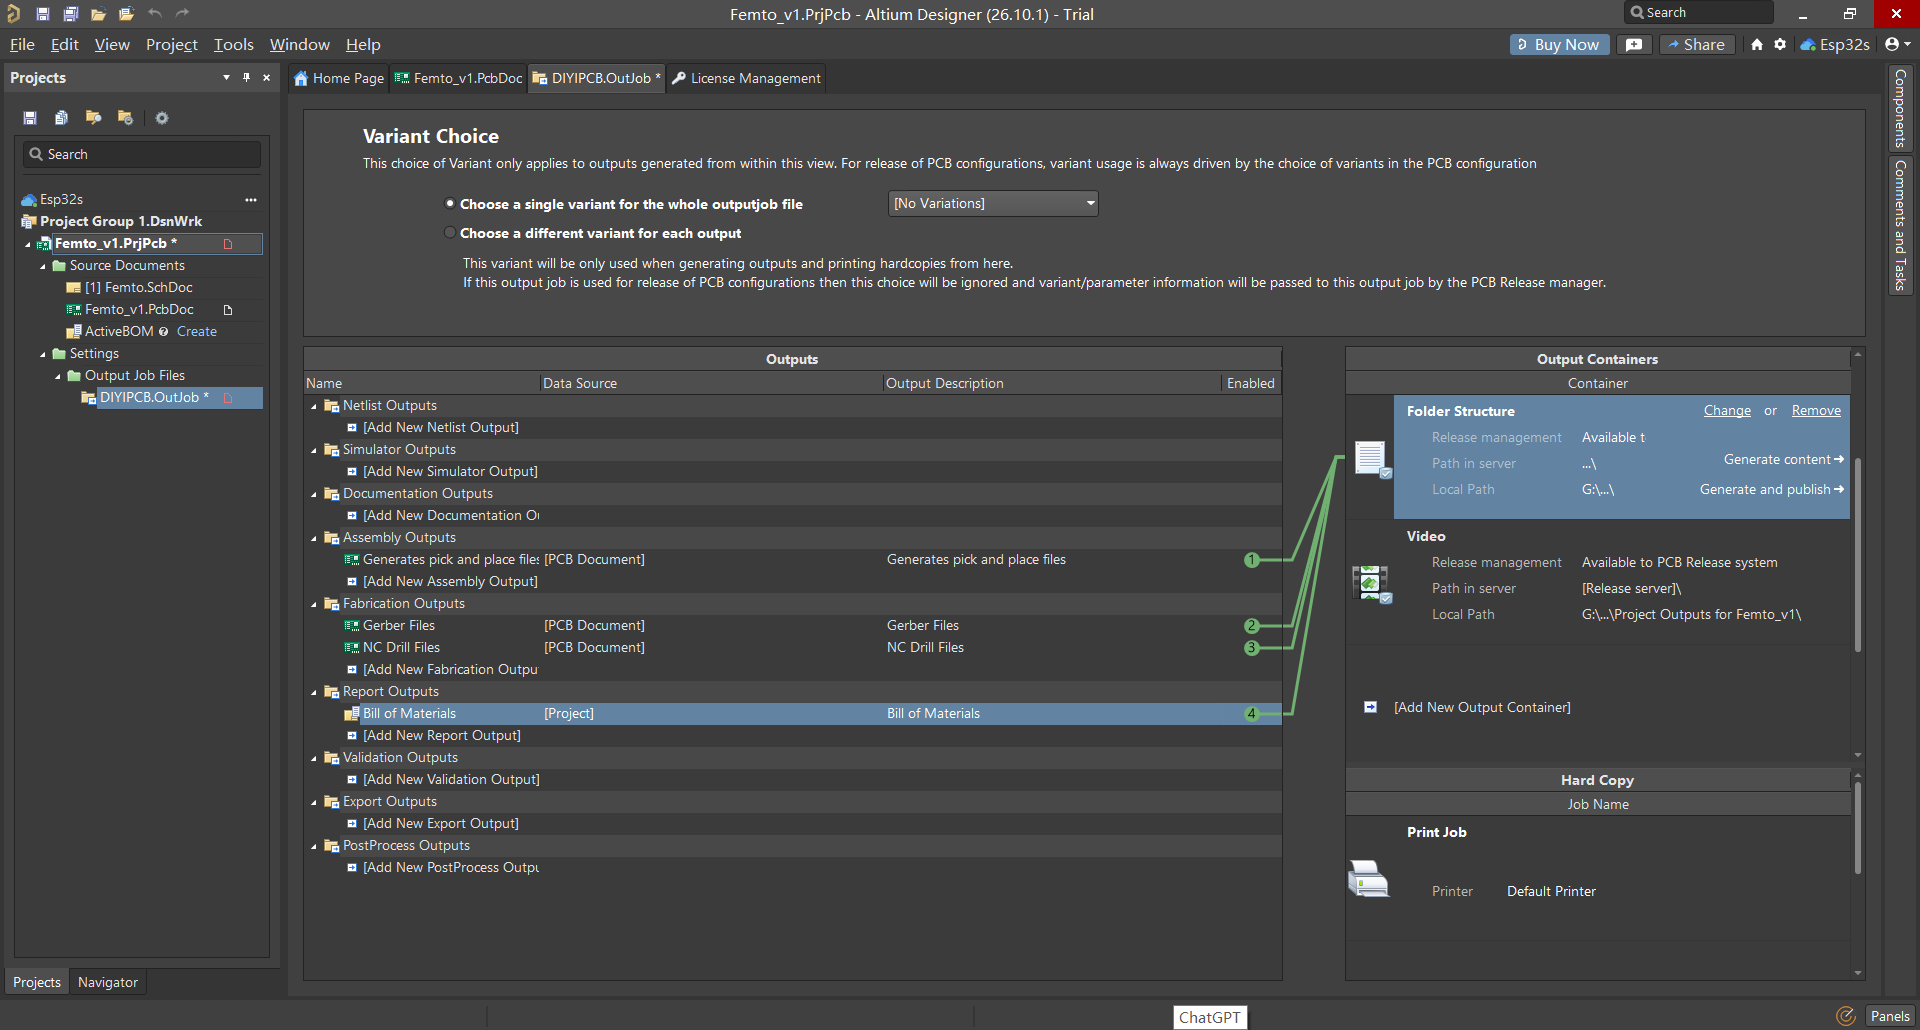Open the Tools menu

233,45
